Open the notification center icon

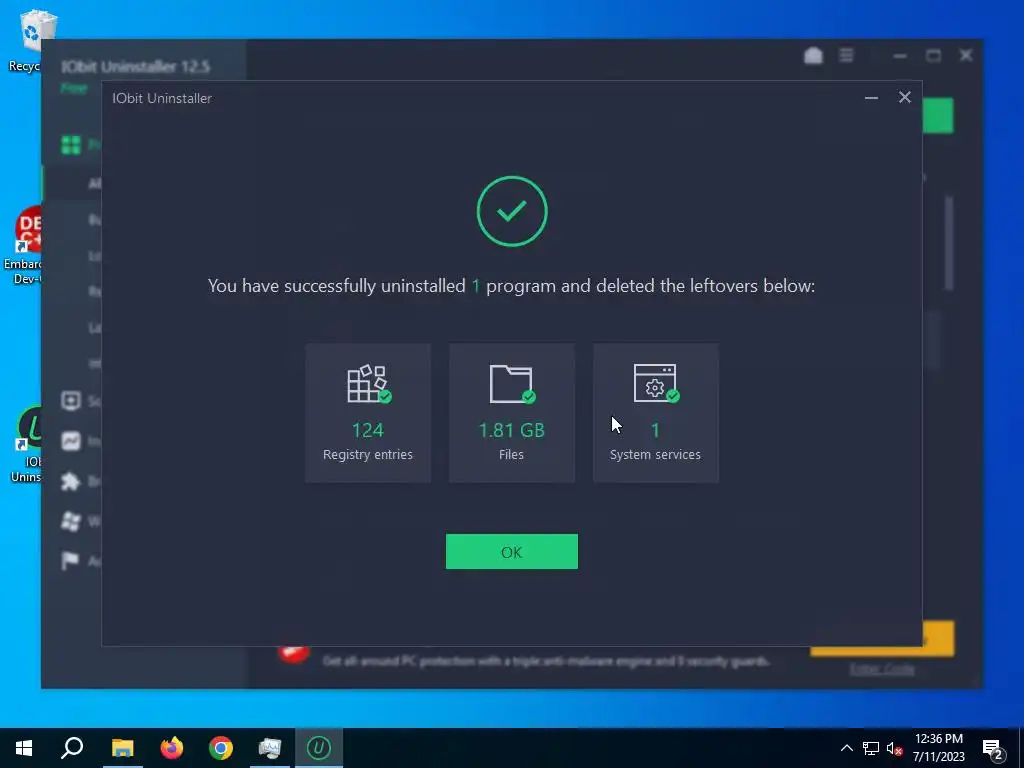click(x=993, y=750)
